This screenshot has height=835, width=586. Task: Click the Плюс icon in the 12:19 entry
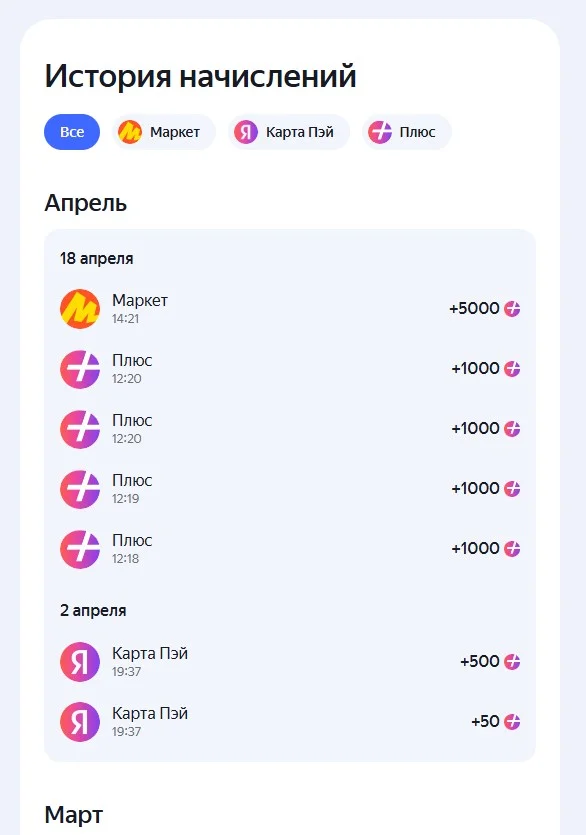[x=80, y=489]
